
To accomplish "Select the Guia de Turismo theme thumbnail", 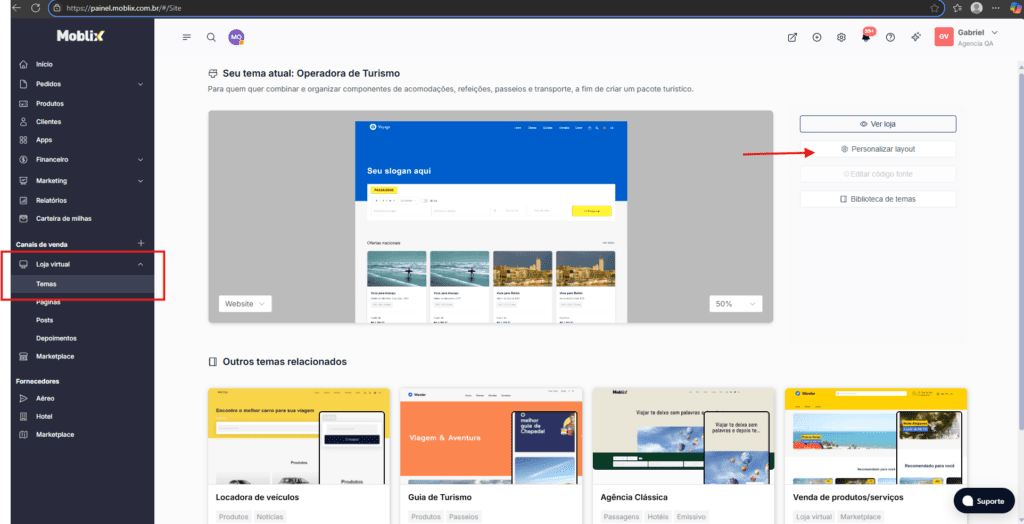I will (490, 435).
